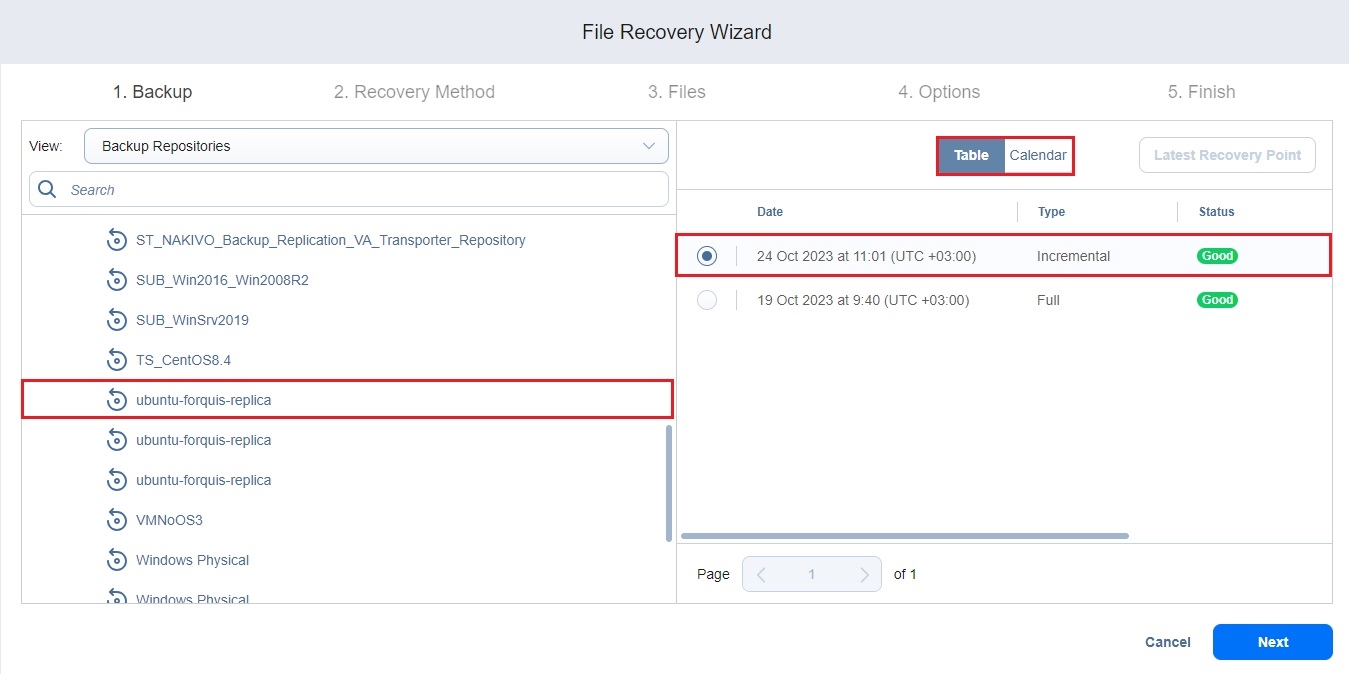Click the backup icon beside ST_NAKIVO_Backup_Replication_VA_Transporter_Repository
1349x674 pixels.
pos(117,240)
